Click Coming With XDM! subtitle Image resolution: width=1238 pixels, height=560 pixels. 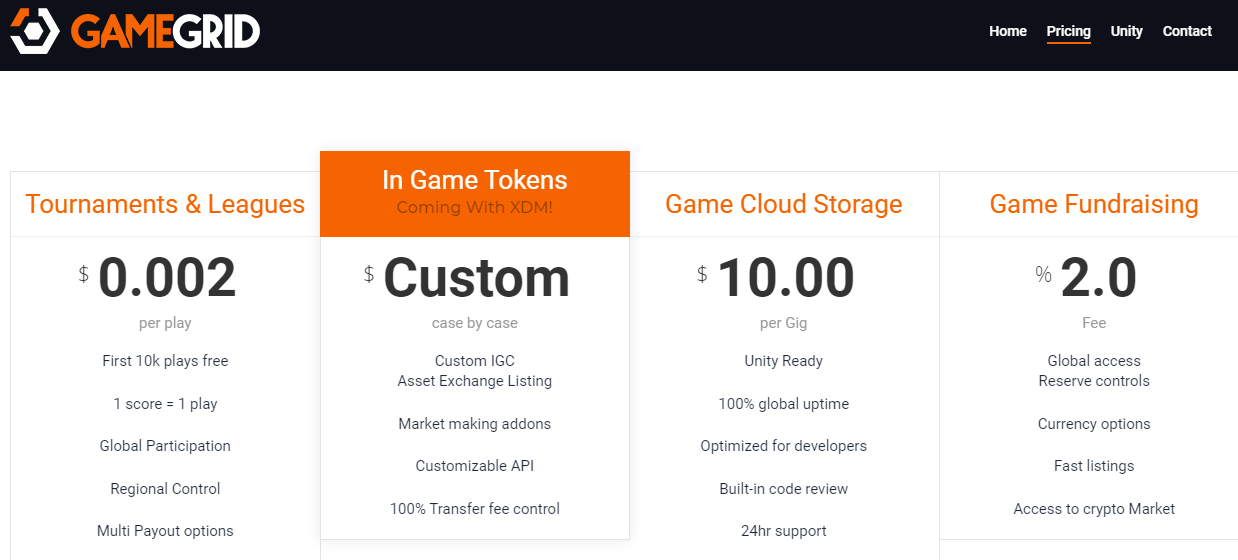(x=475, y=208)
